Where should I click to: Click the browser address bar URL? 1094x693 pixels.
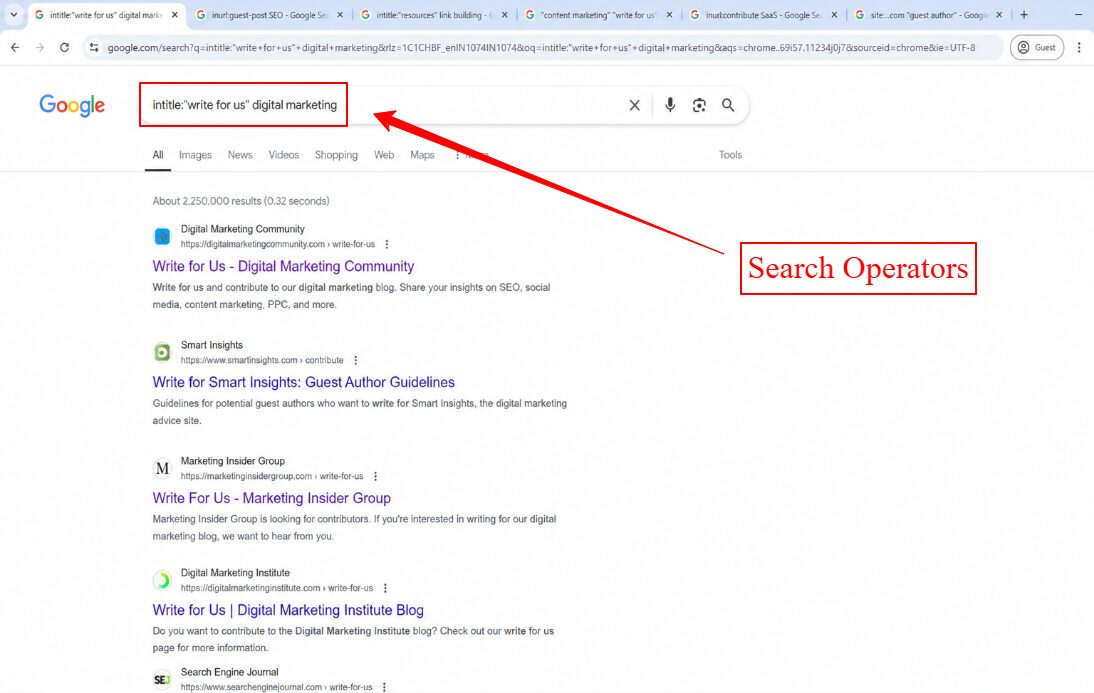[541, 47]
